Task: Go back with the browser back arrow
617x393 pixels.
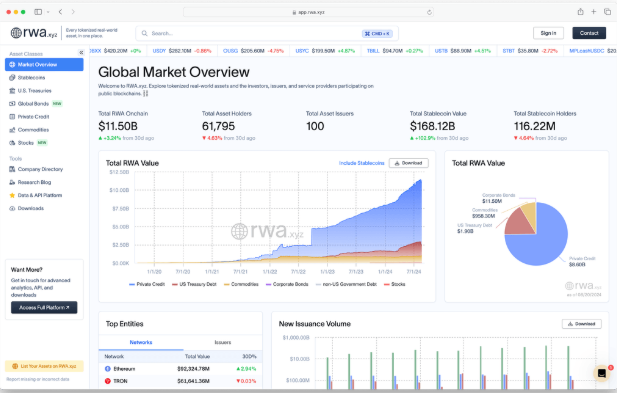Action: click(x=60, y=12)
